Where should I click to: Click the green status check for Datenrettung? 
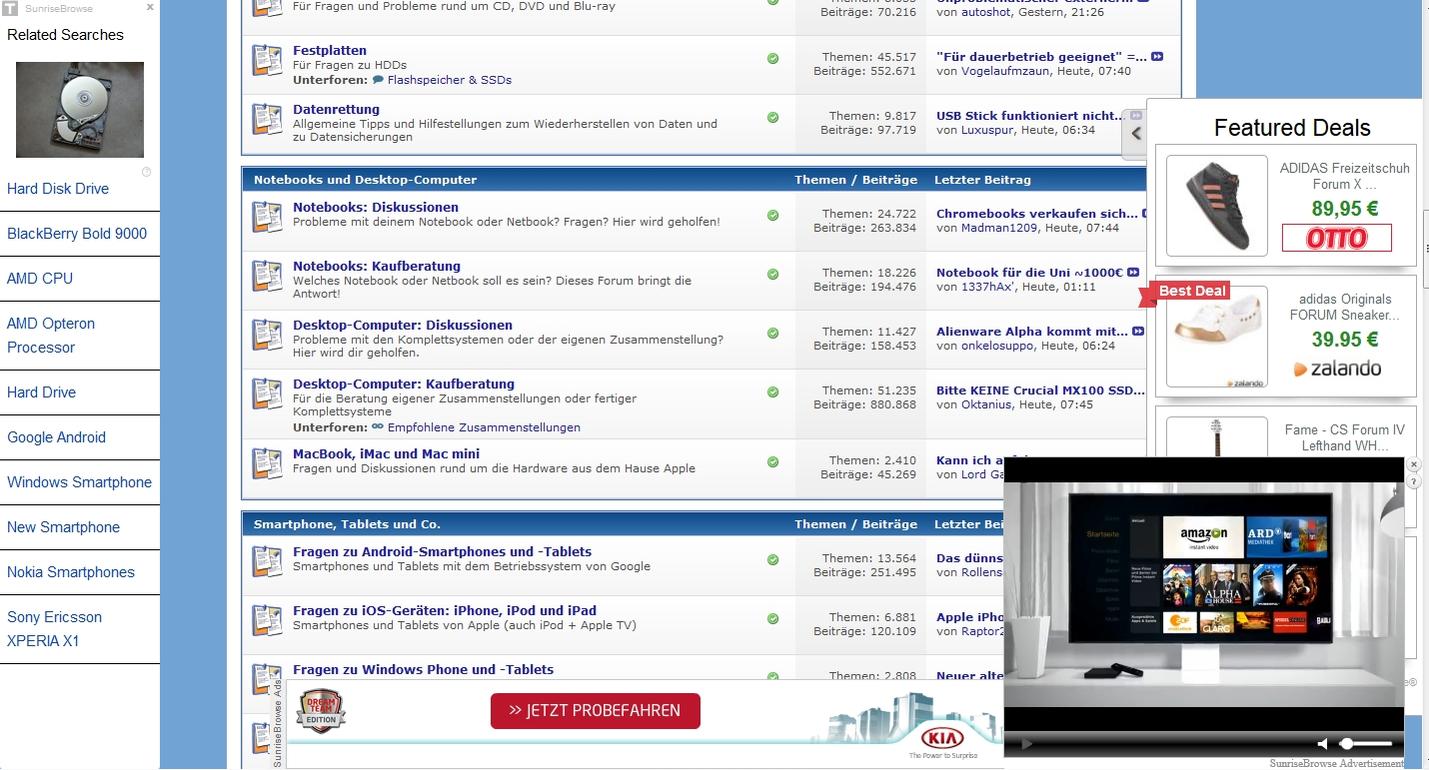coord(773,118)
